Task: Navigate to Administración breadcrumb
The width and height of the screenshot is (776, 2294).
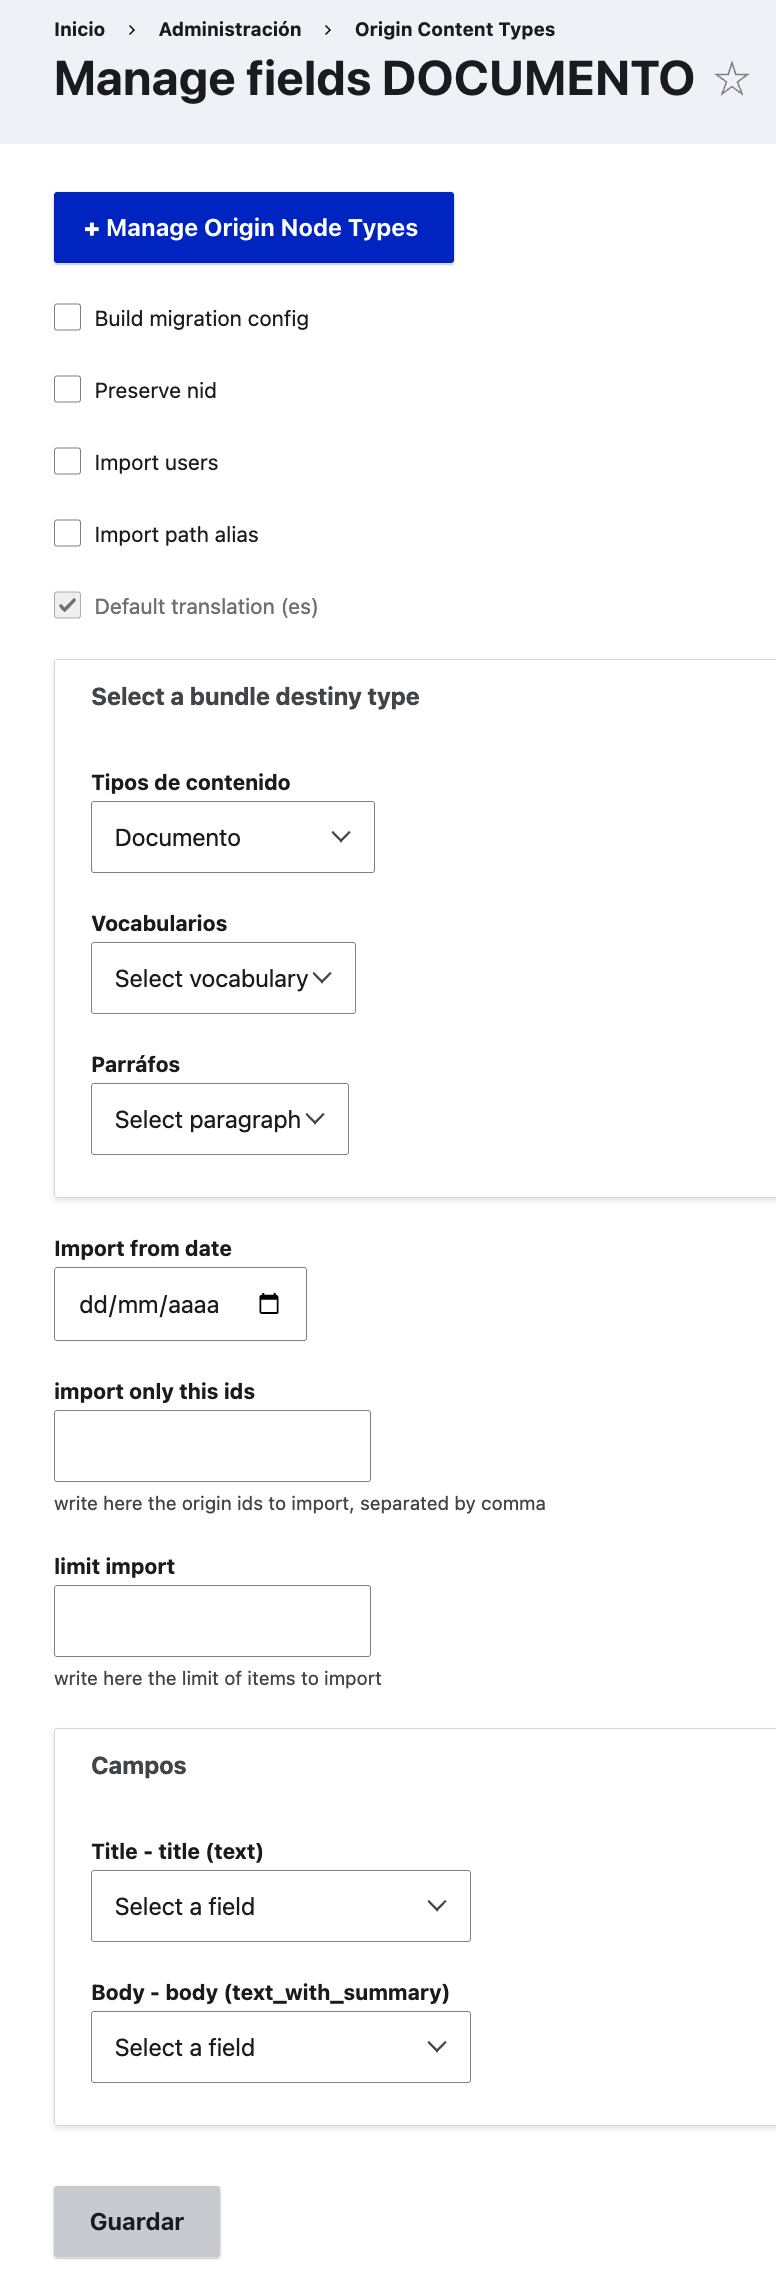Action: [x=230, y=29]
